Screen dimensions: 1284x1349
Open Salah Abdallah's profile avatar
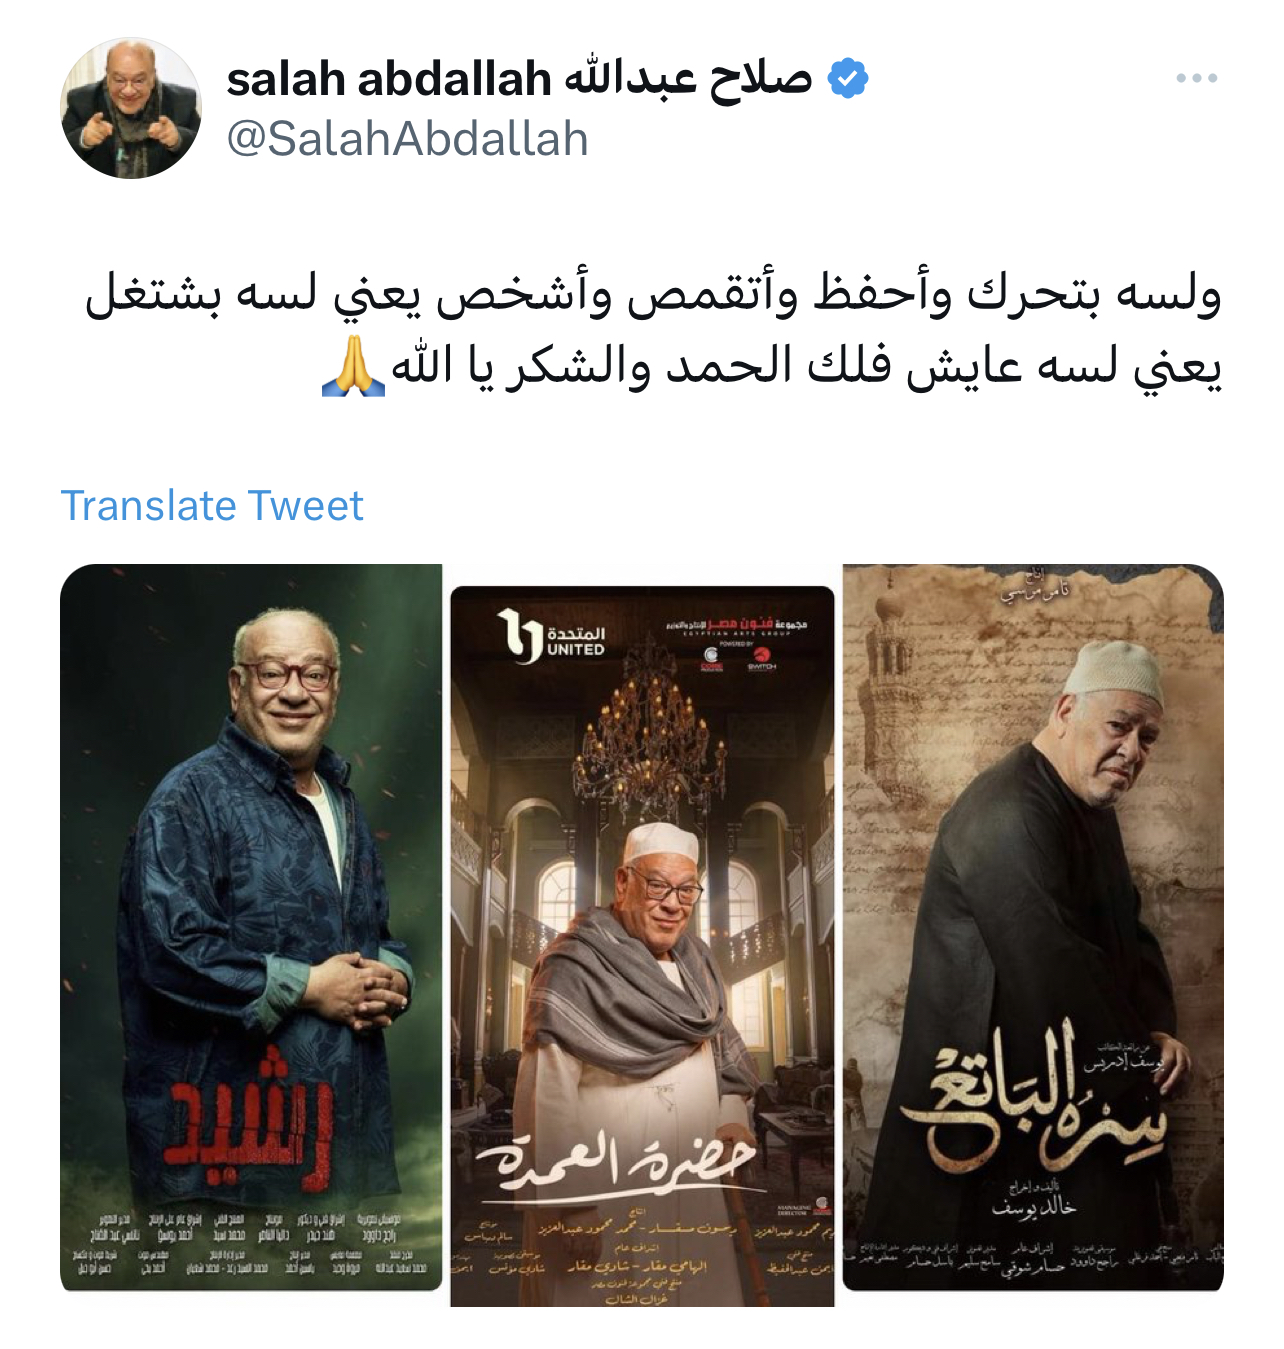click(x=131, y=109)
